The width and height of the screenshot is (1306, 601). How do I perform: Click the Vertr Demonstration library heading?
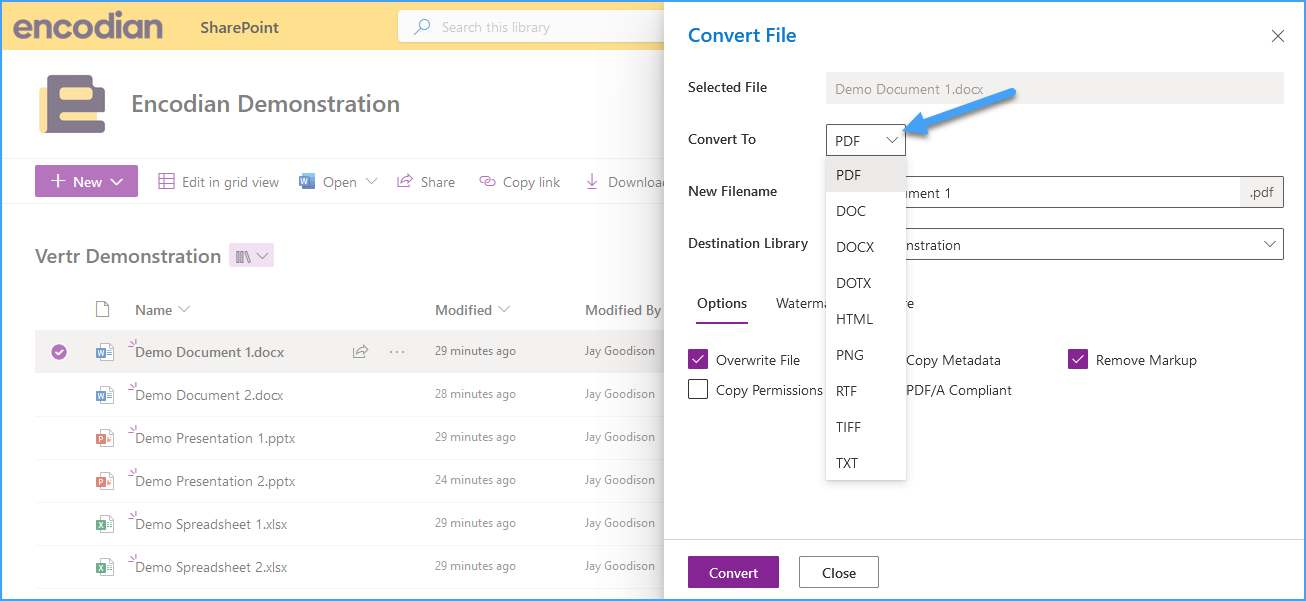coord(128,256)
